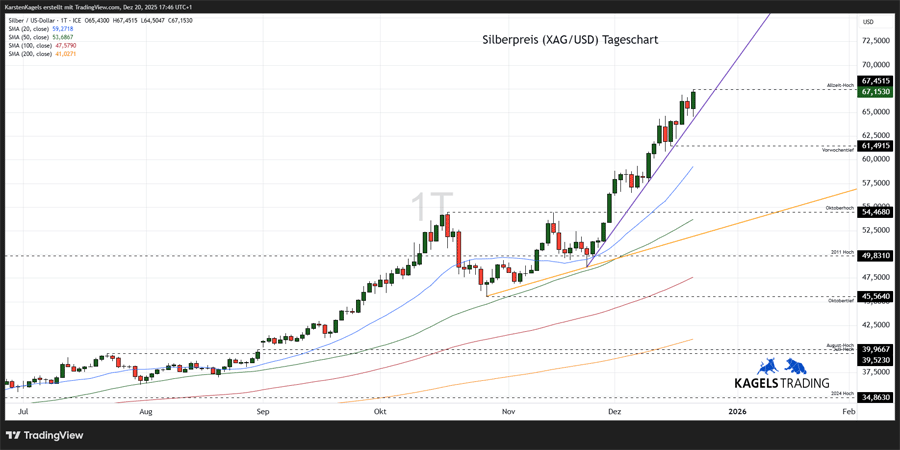Click the KAGELS TRADING text
Screen dimensions: 900x450
point(782,383)
